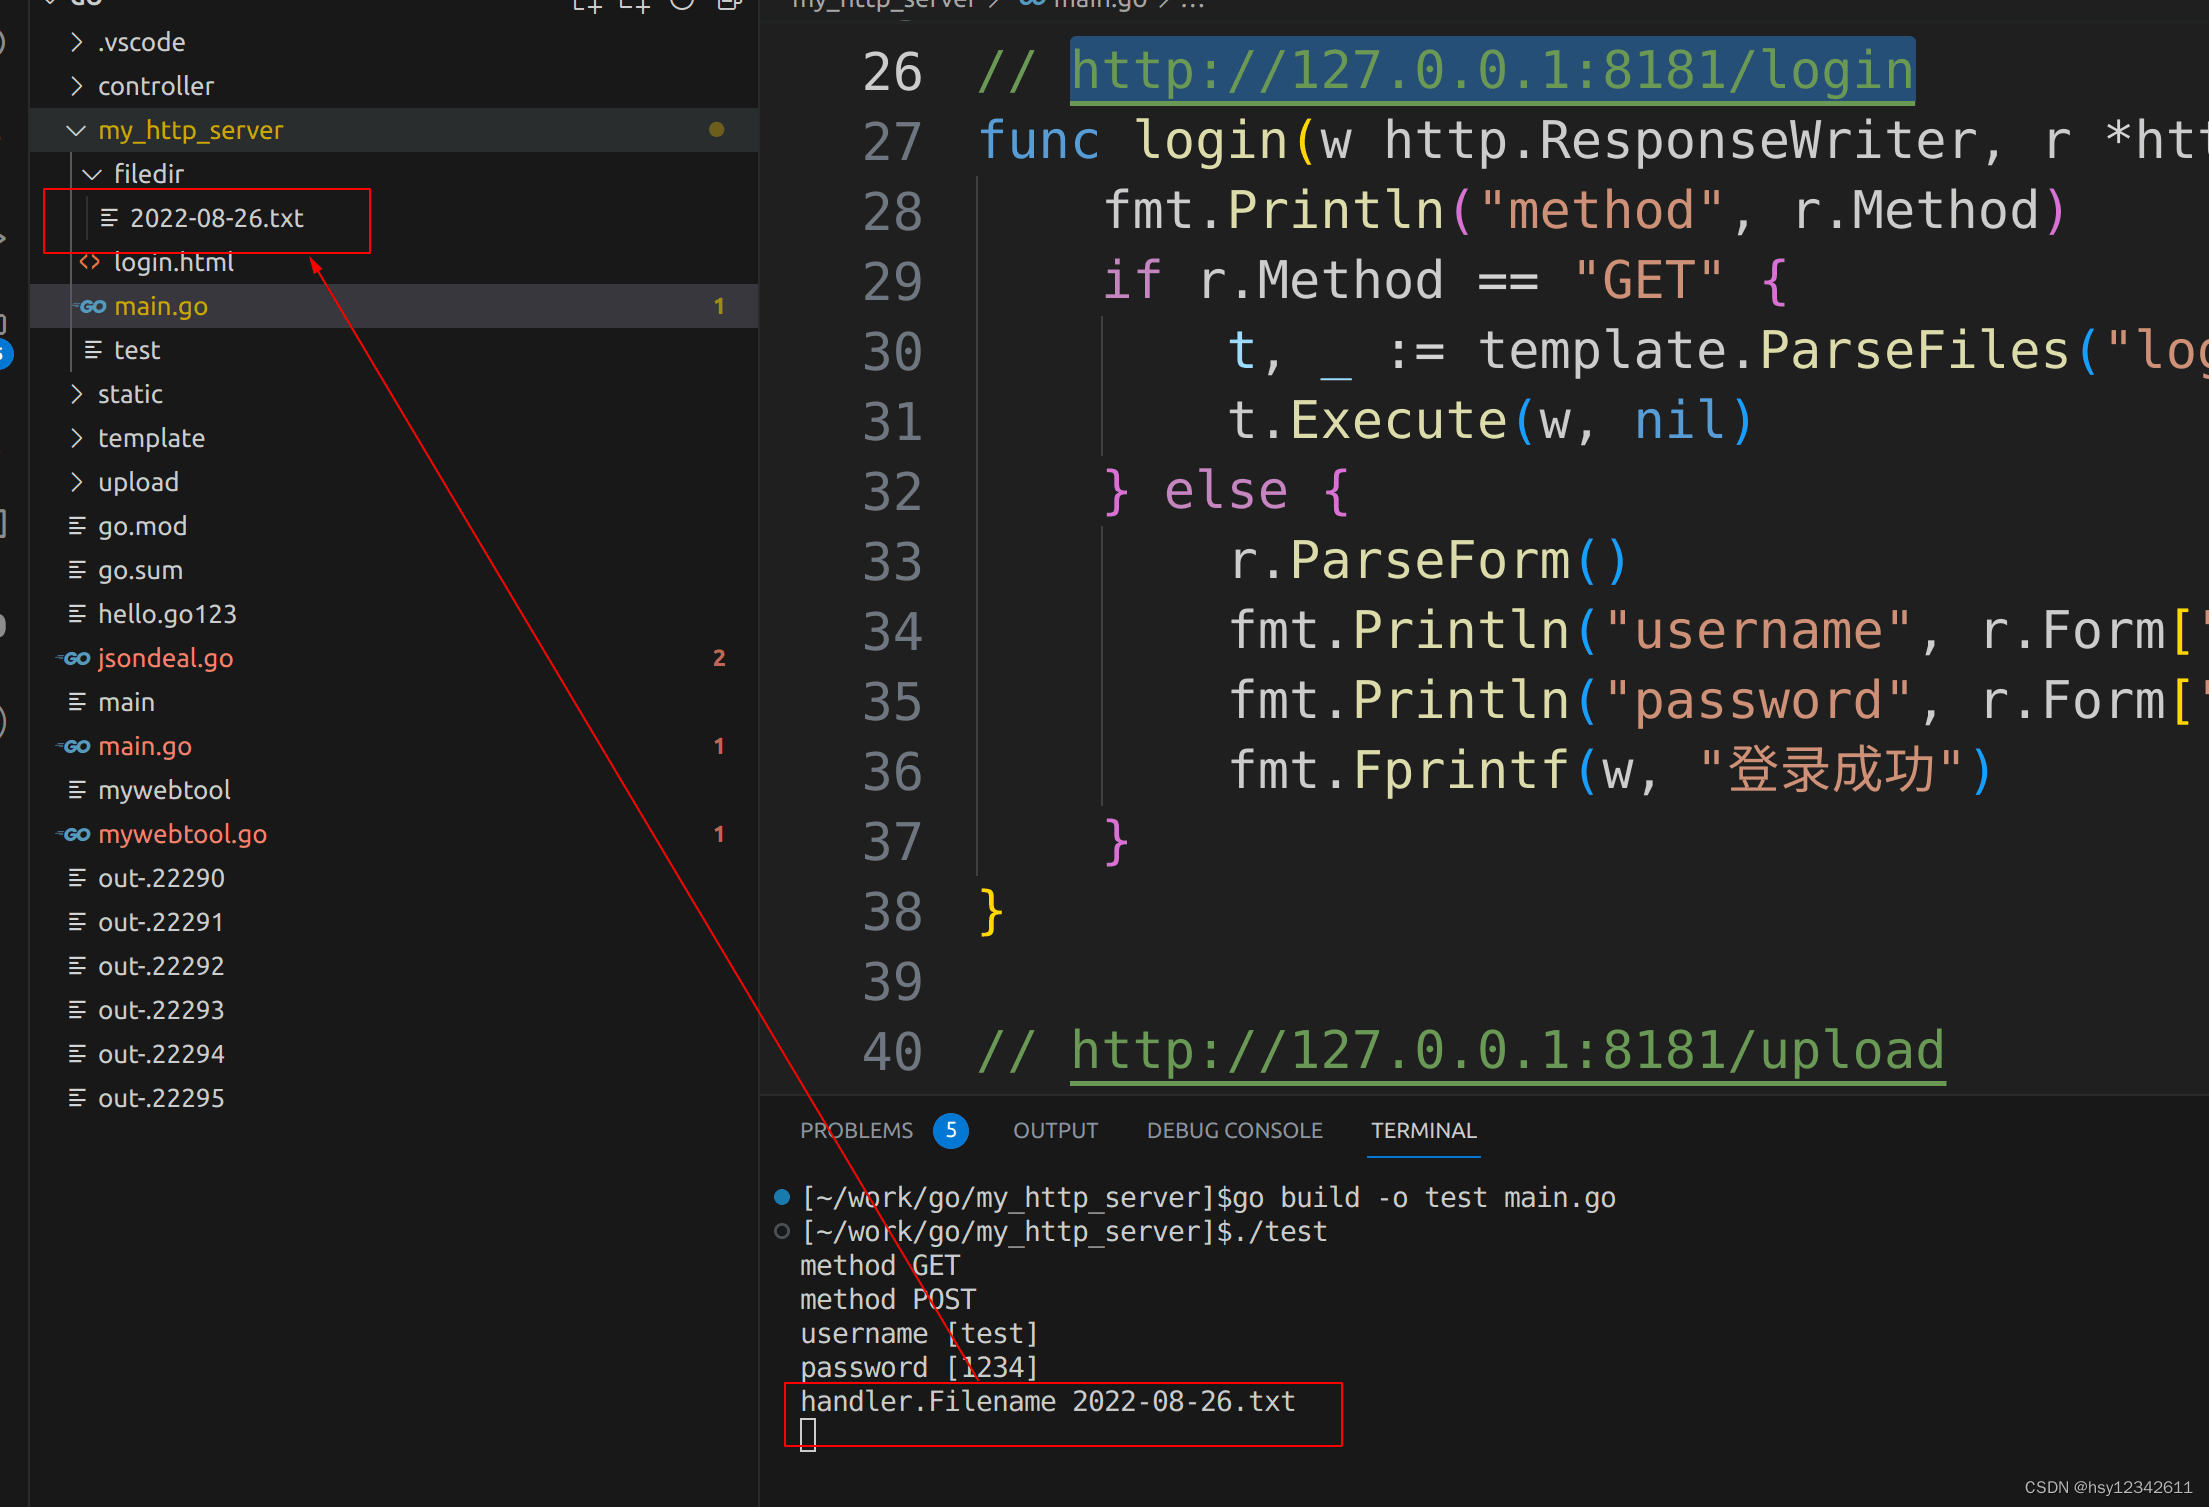Click the blue dot beside go build command
Screen dimensions: 2209x1507
pyautogui.click(x=782, y=1198)
